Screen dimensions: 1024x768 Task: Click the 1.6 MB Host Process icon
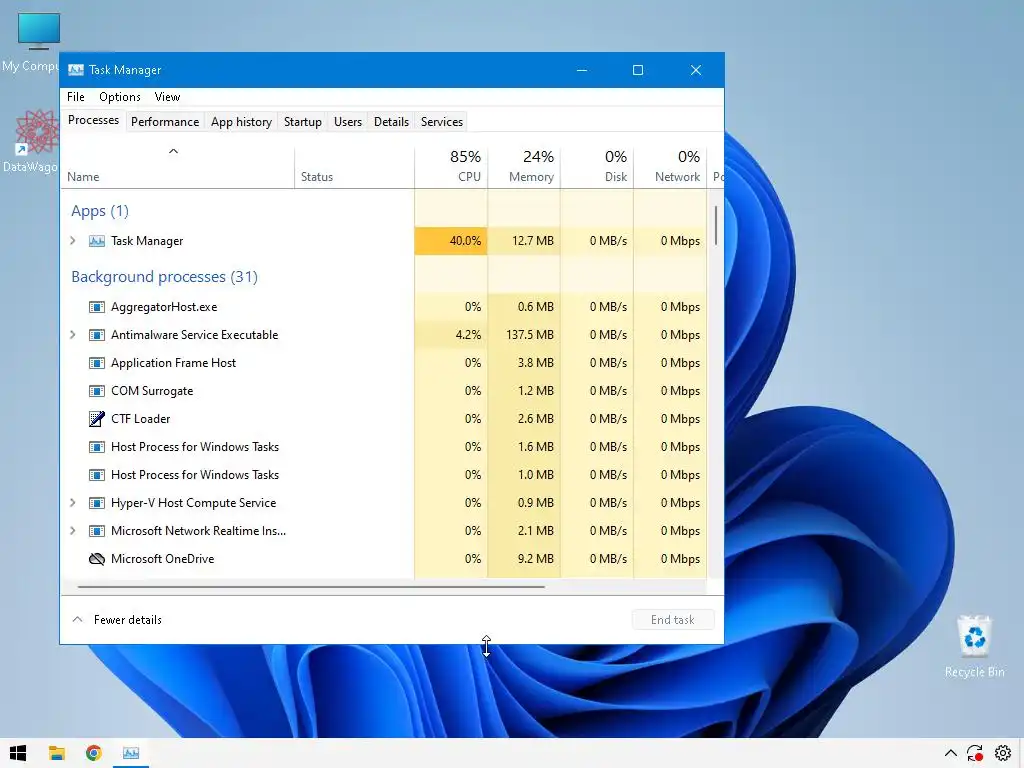click(97, 447)
